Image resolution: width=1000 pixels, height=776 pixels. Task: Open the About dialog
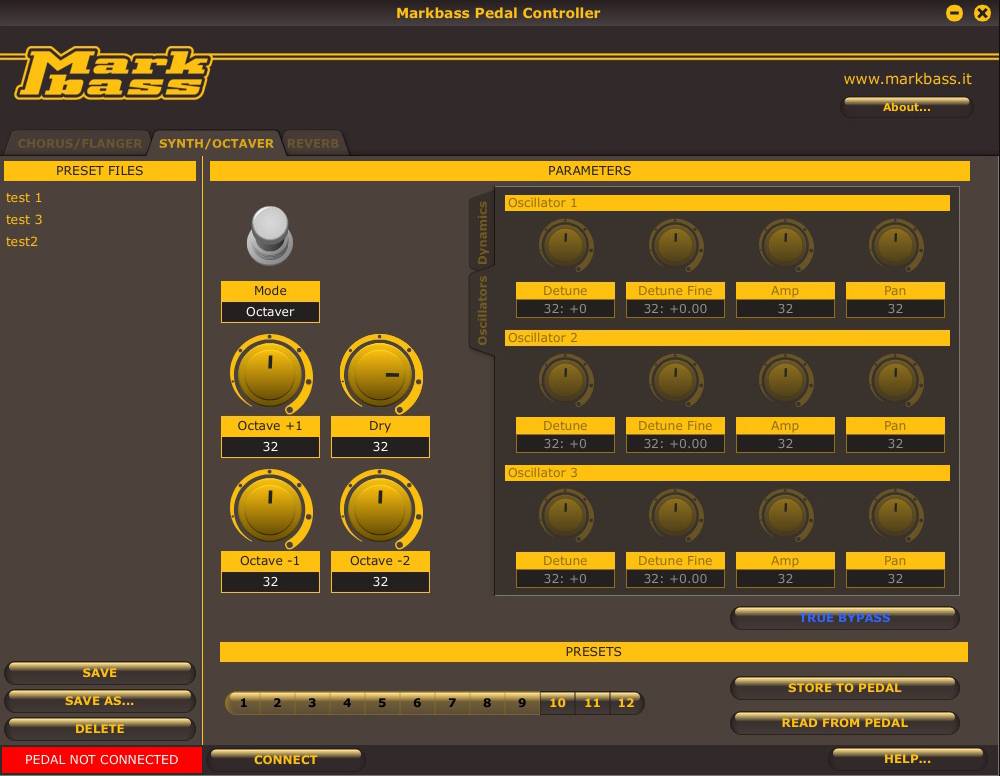coord(906,107)
